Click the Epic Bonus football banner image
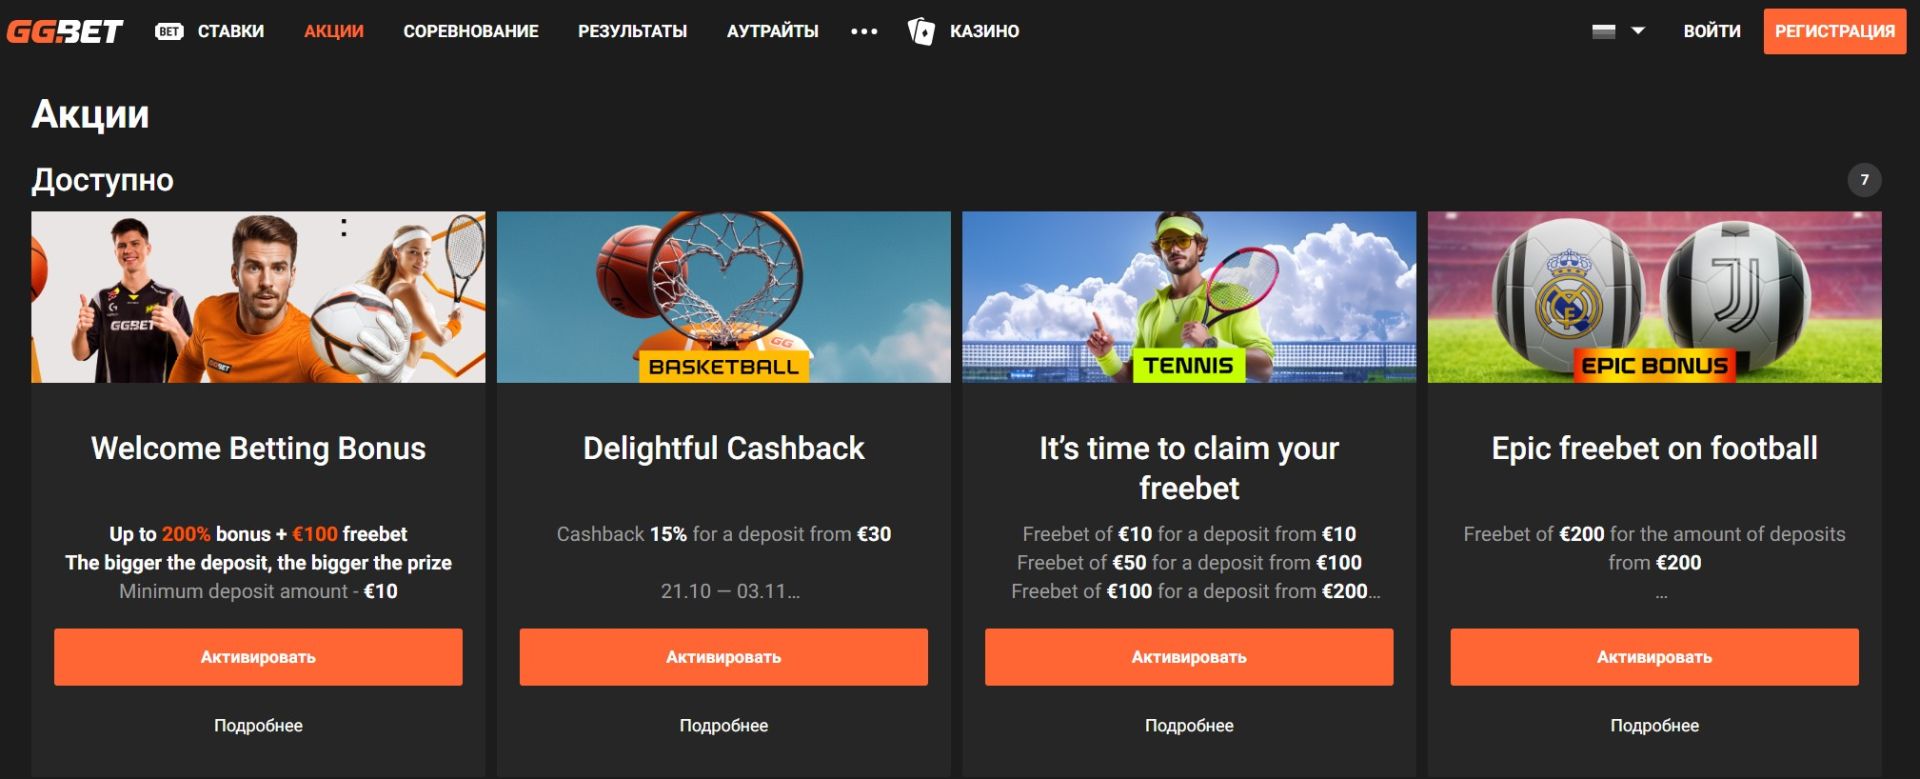The width and height of the screenshot is (1920, 779). (1655, 297)
